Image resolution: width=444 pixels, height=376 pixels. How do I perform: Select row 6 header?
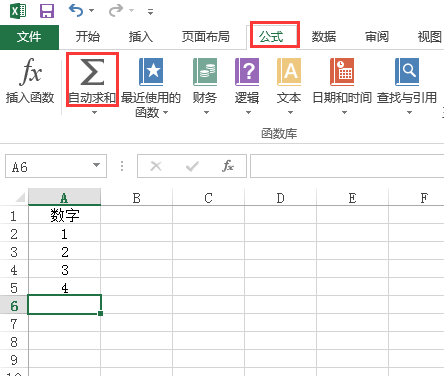pos(14,305)
